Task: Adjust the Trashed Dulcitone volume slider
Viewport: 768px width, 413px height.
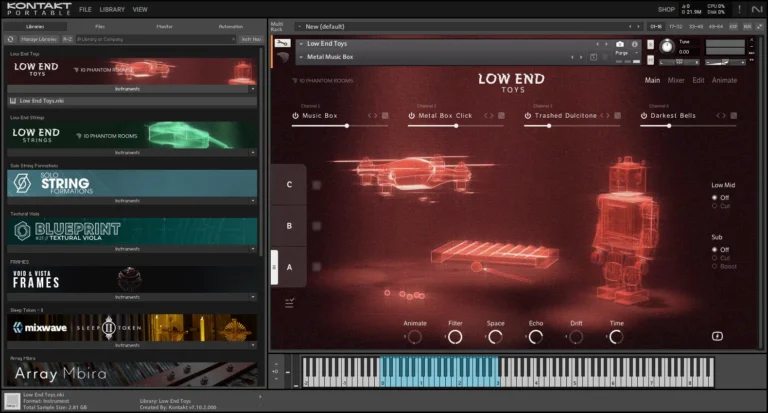Action: point(572,126)
